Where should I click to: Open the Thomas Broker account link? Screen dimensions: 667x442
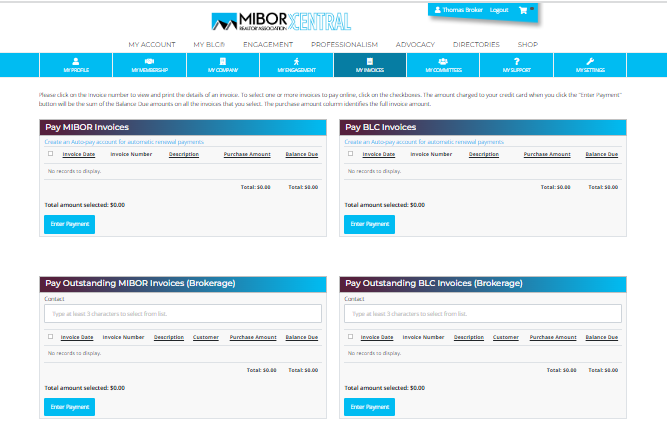pyautogui.click(x=462, y=10)
